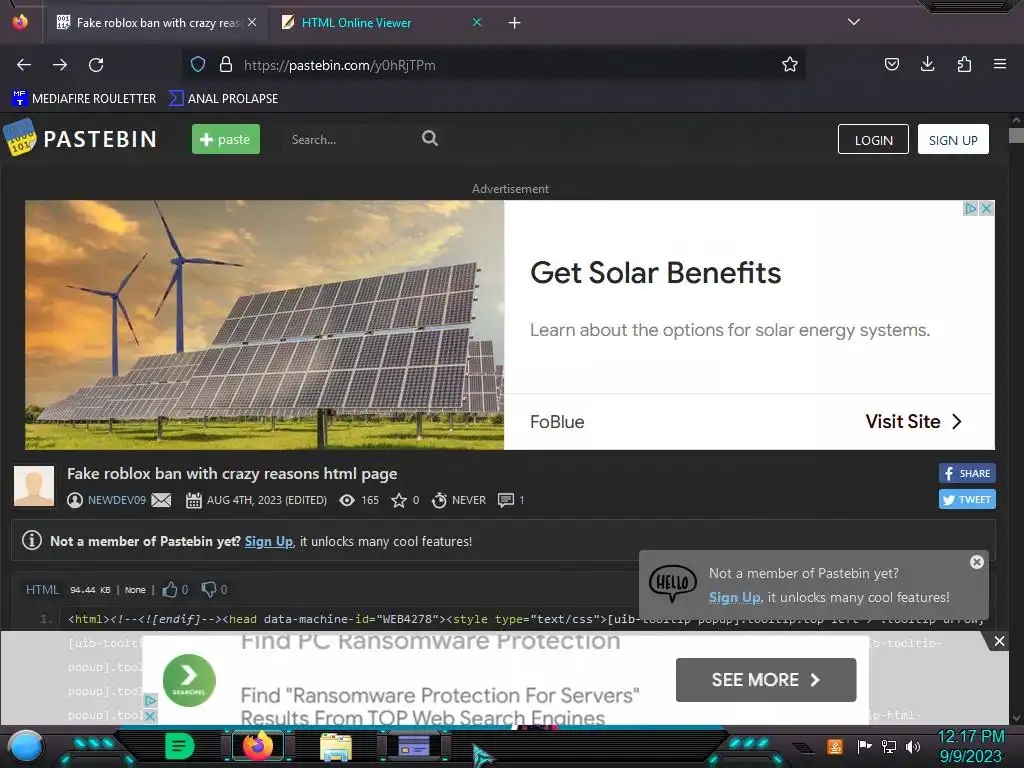
Task: Go forward to the next page
Action: [60, 65]
